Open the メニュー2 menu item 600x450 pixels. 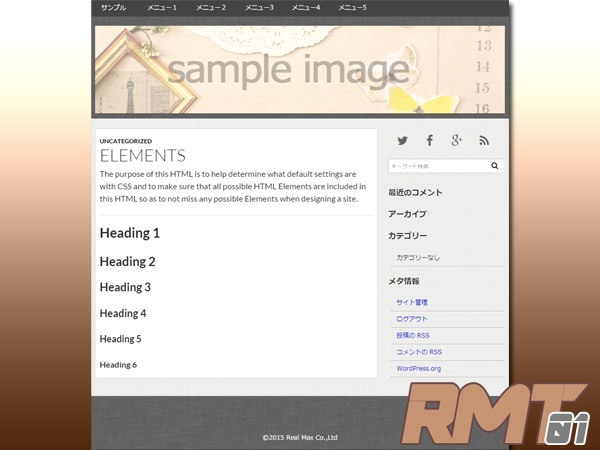pos(211,8)
